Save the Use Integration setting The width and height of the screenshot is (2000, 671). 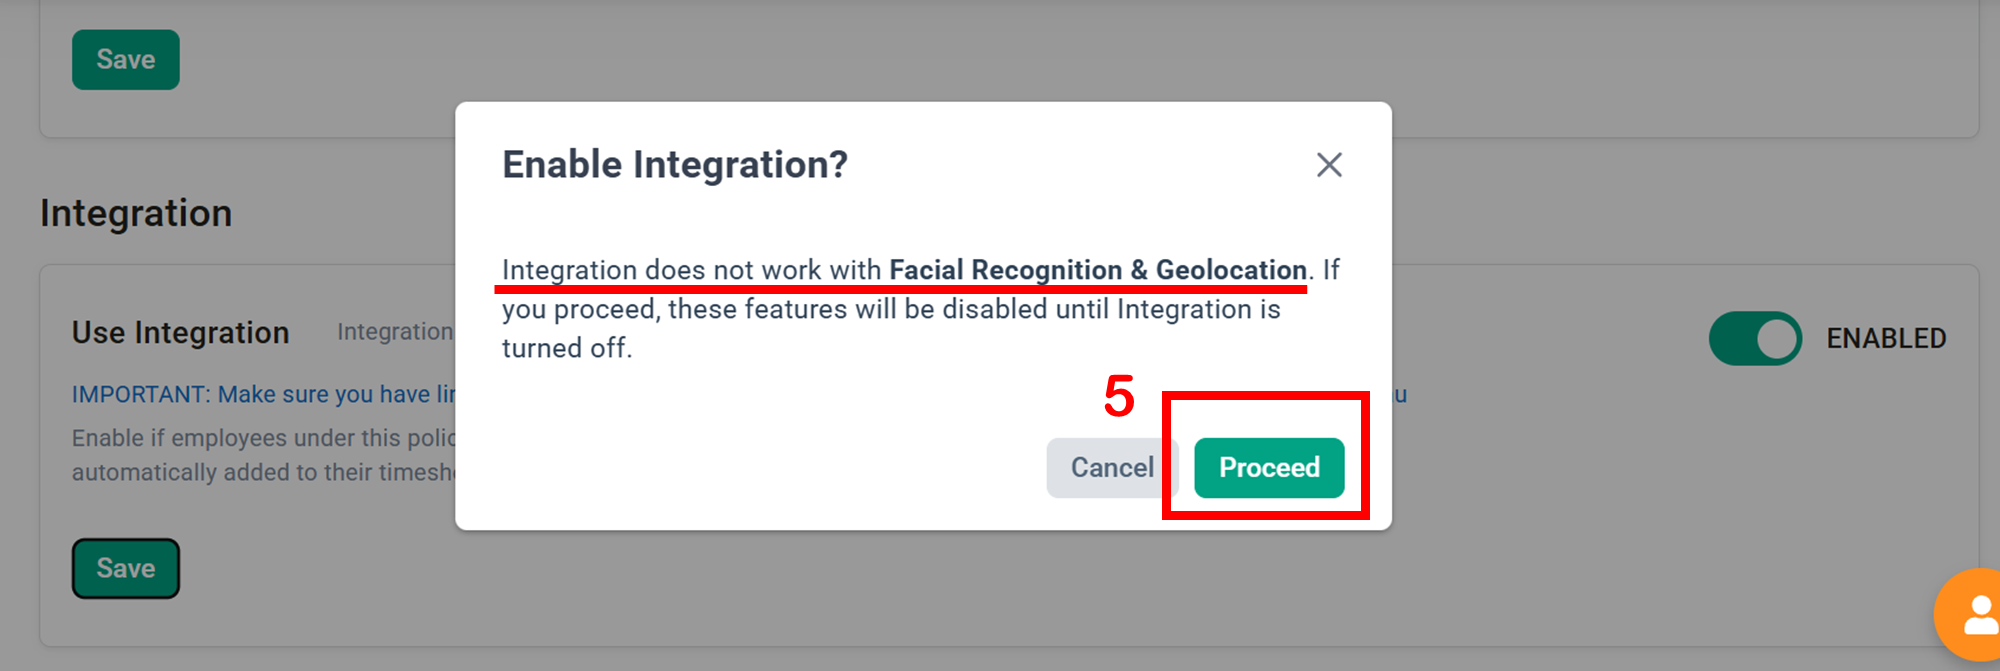pos(126,569)
